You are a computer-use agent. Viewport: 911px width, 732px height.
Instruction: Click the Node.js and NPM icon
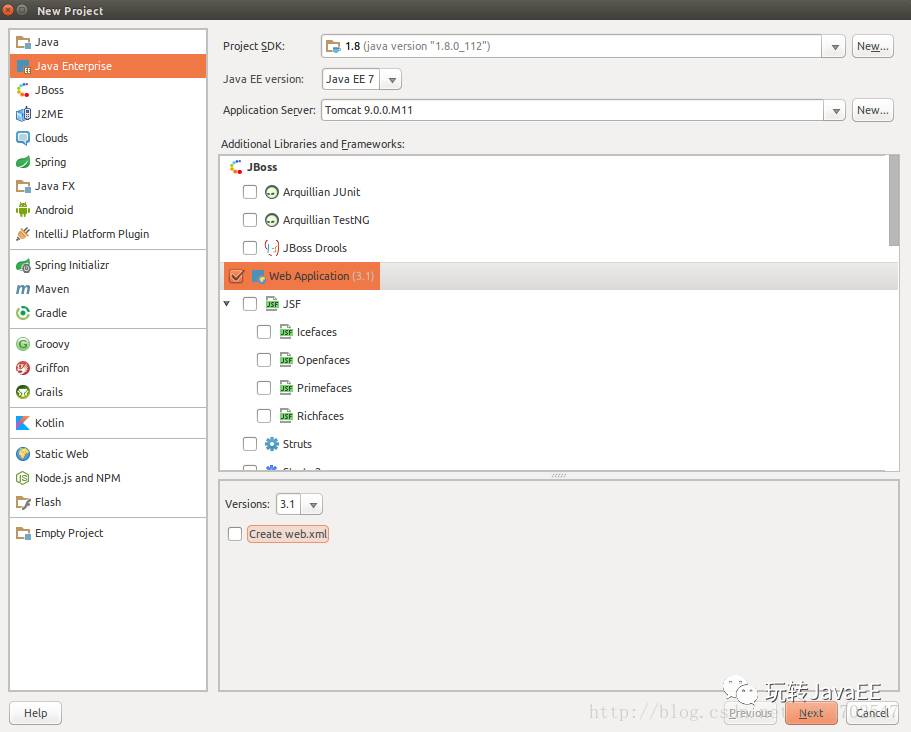(23, 478)
